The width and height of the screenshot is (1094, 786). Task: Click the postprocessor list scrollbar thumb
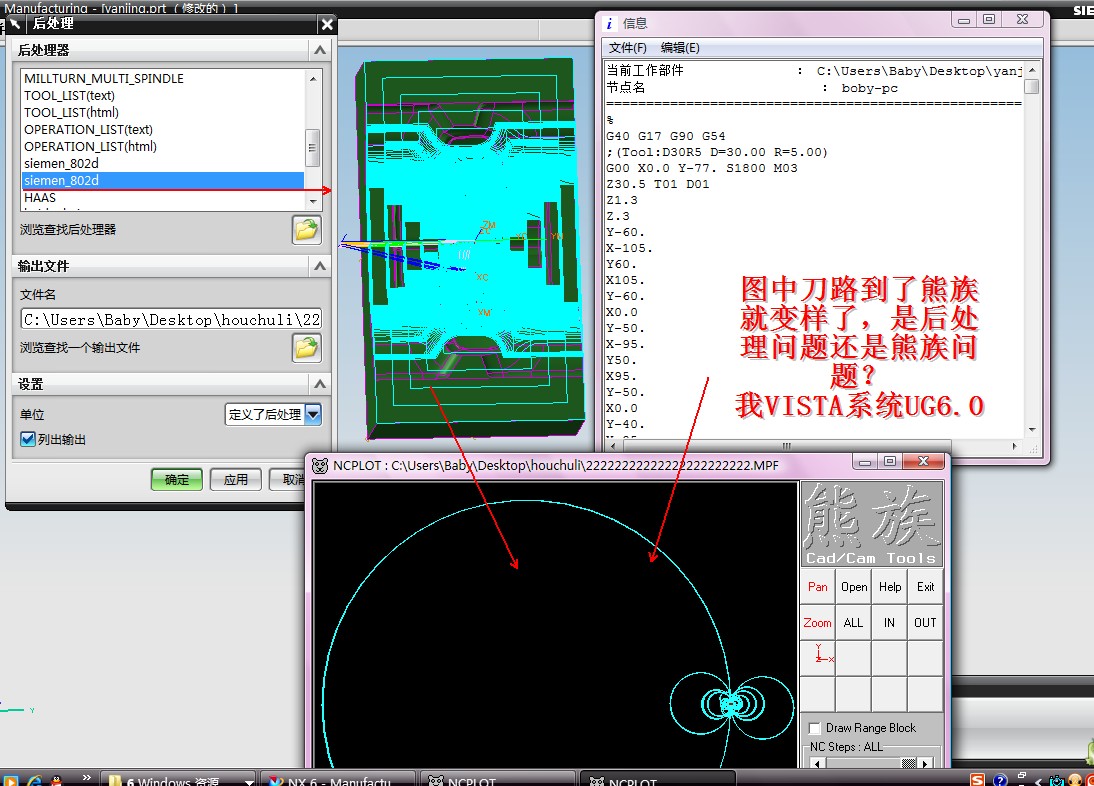(x=313, y=147)
